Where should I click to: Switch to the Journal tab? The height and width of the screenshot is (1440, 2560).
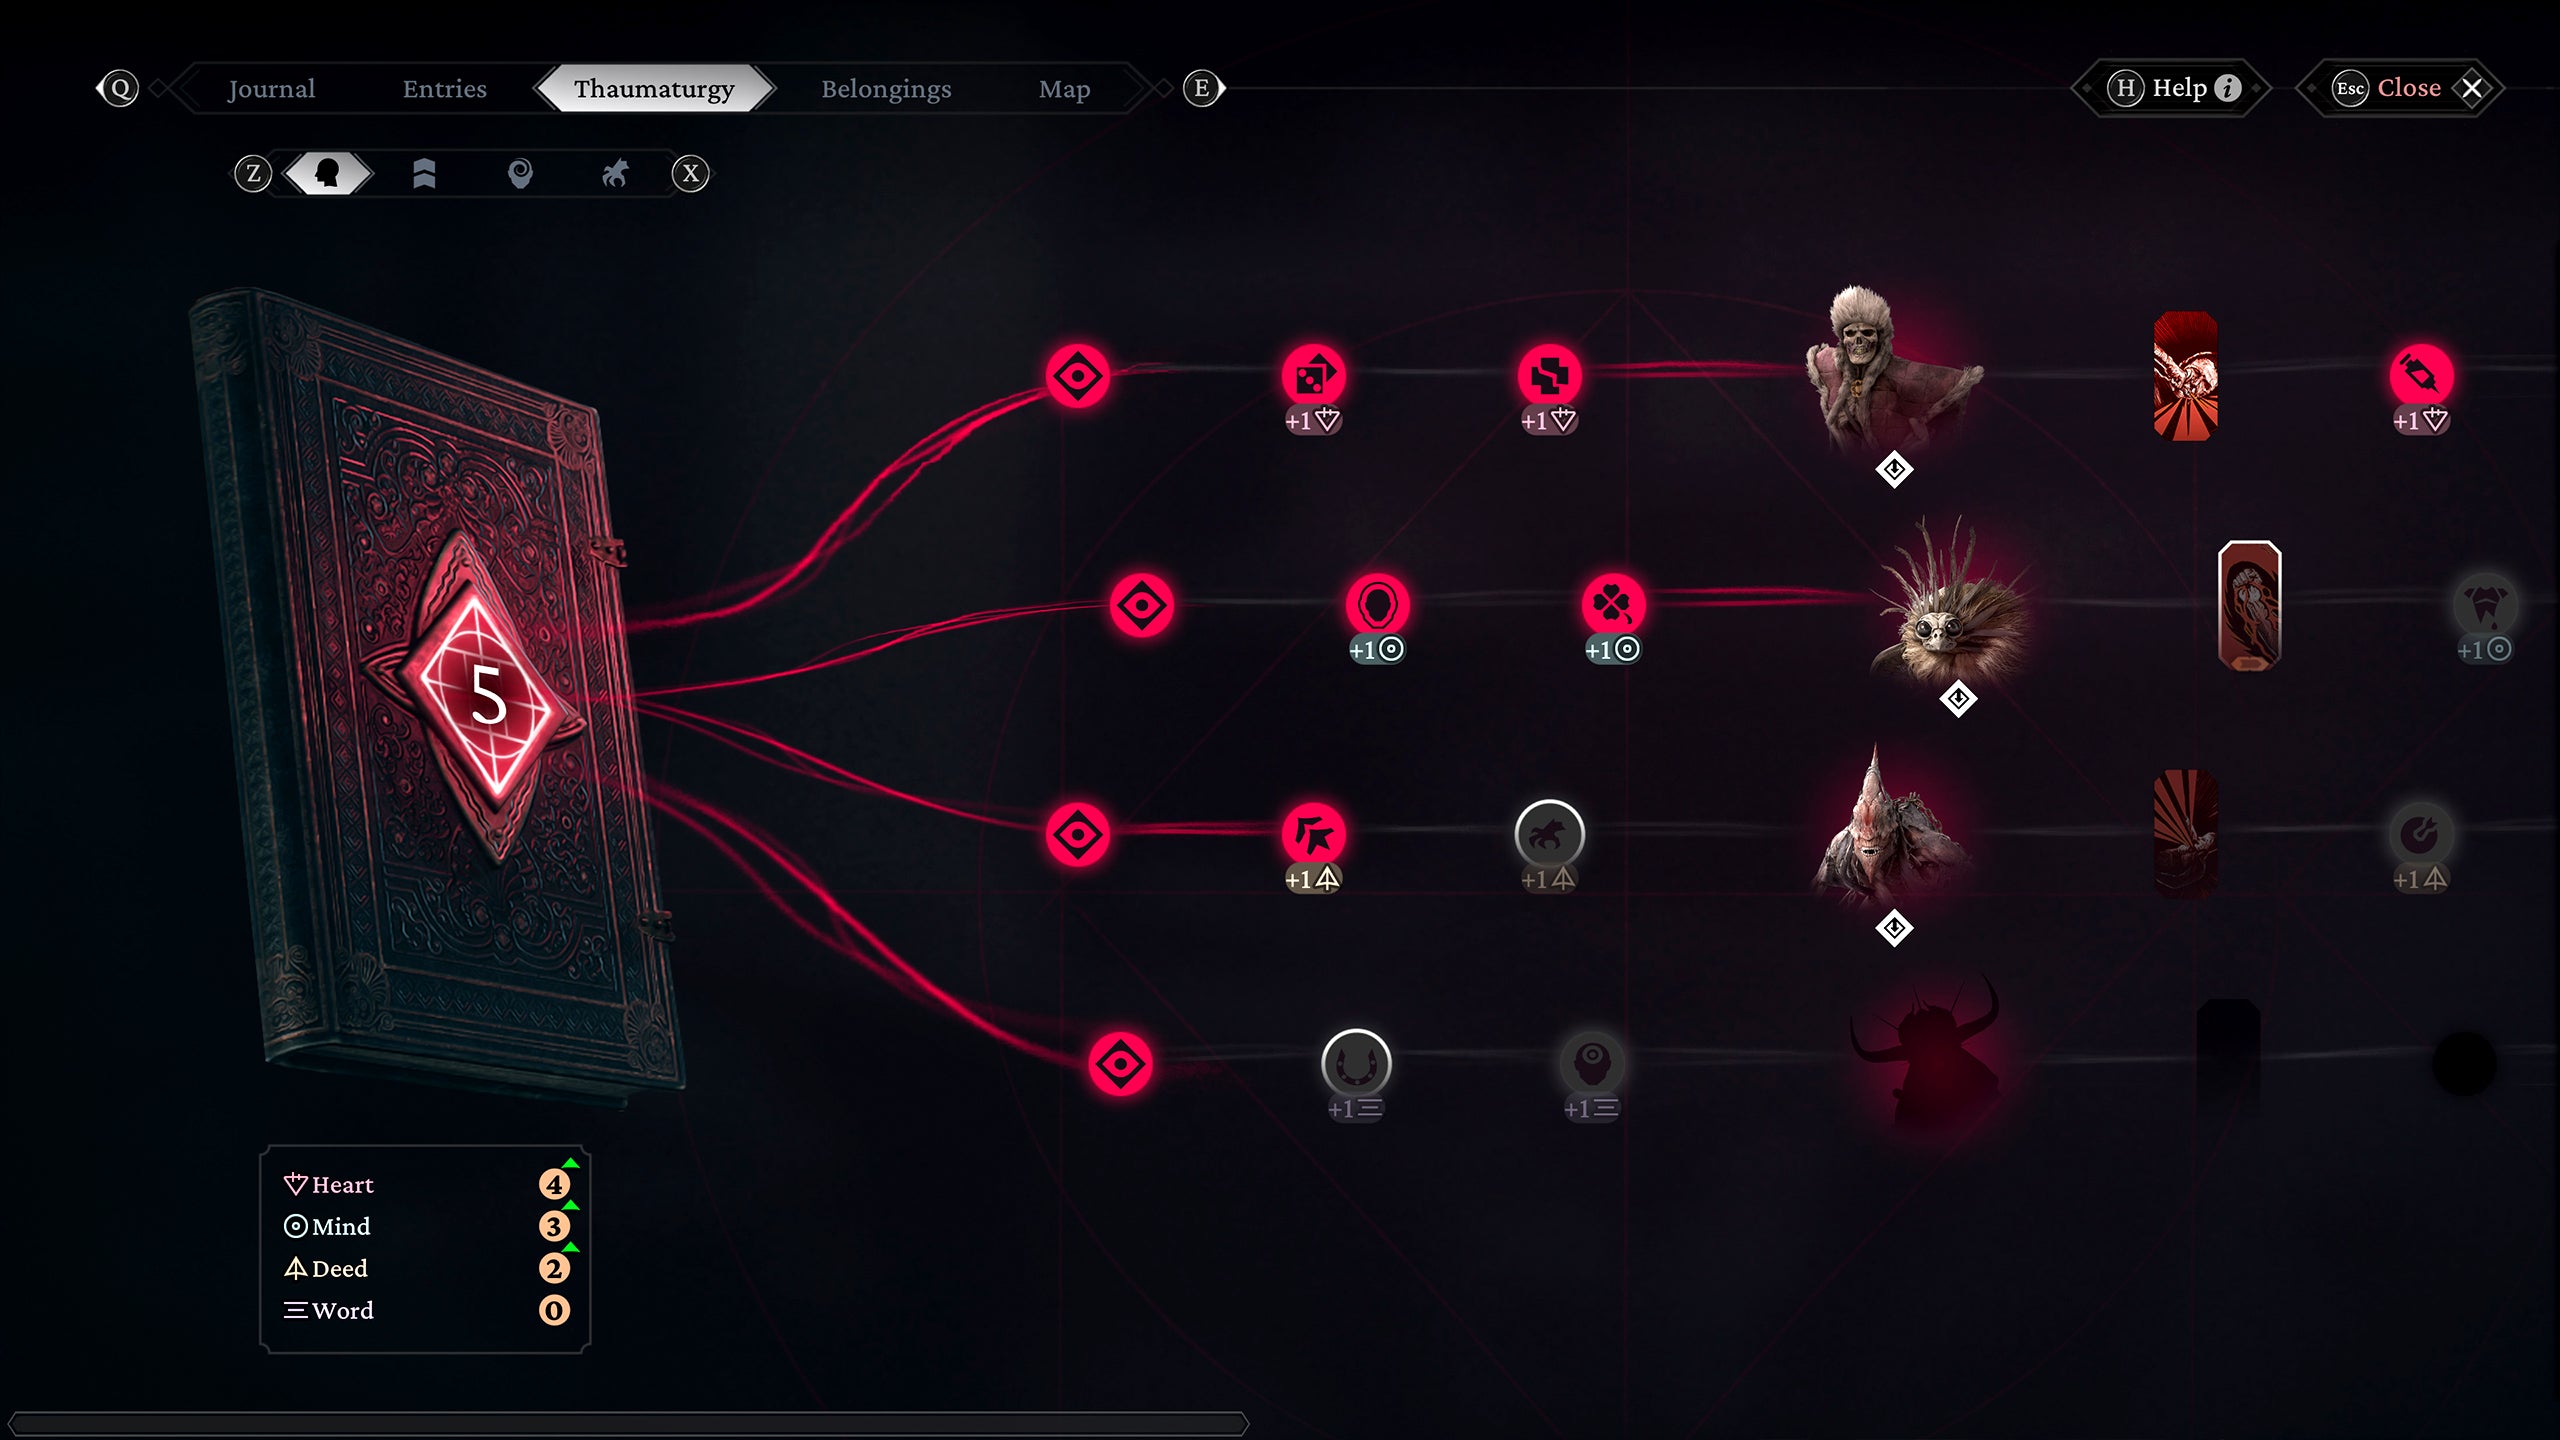(273, 86)
